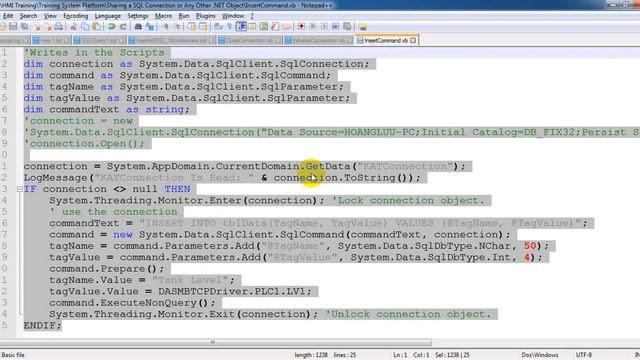
Task: Click the Save Recorded Macro icon
Action: 347,27
